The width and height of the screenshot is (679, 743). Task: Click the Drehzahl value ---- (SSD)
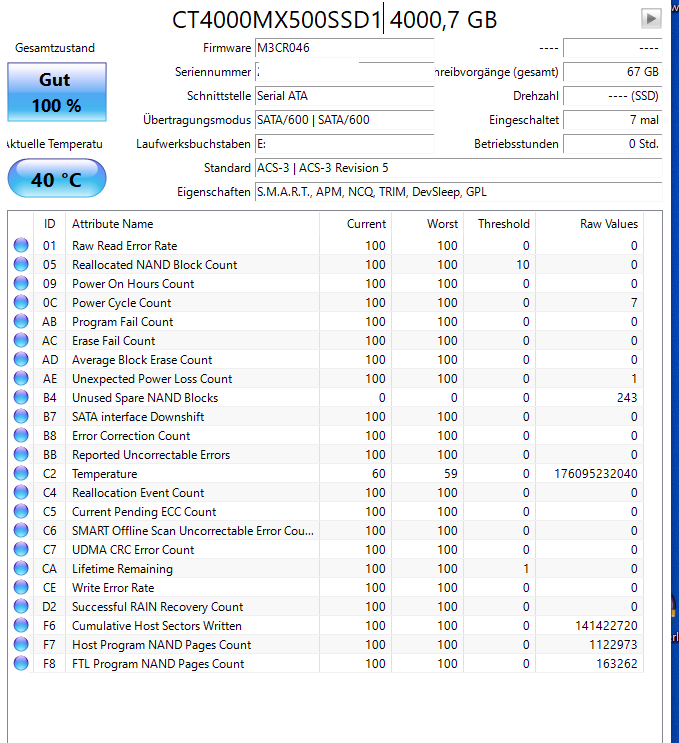(613, 96)
